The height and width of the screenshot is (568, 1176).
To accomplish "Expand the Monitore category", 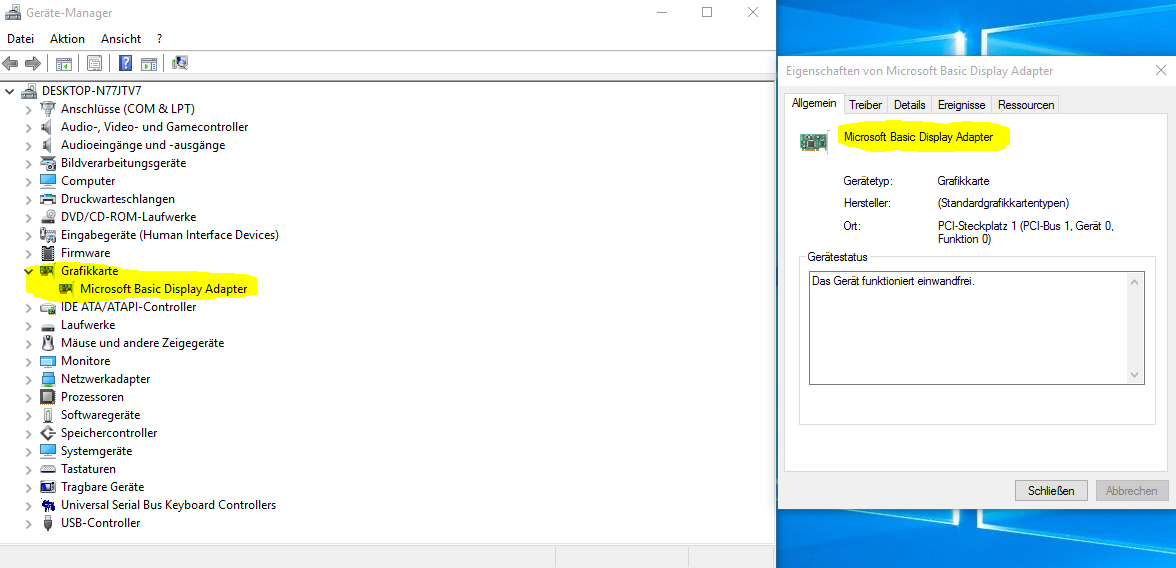I will tap(28, 361).
